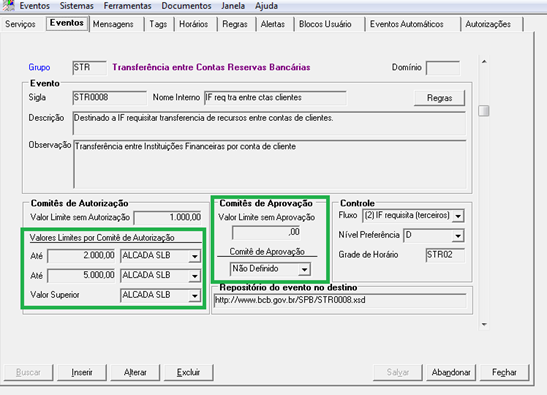Switch to the Horários tab
The height and width of the screenshot is (395, 547).
[x=194, y=24]
